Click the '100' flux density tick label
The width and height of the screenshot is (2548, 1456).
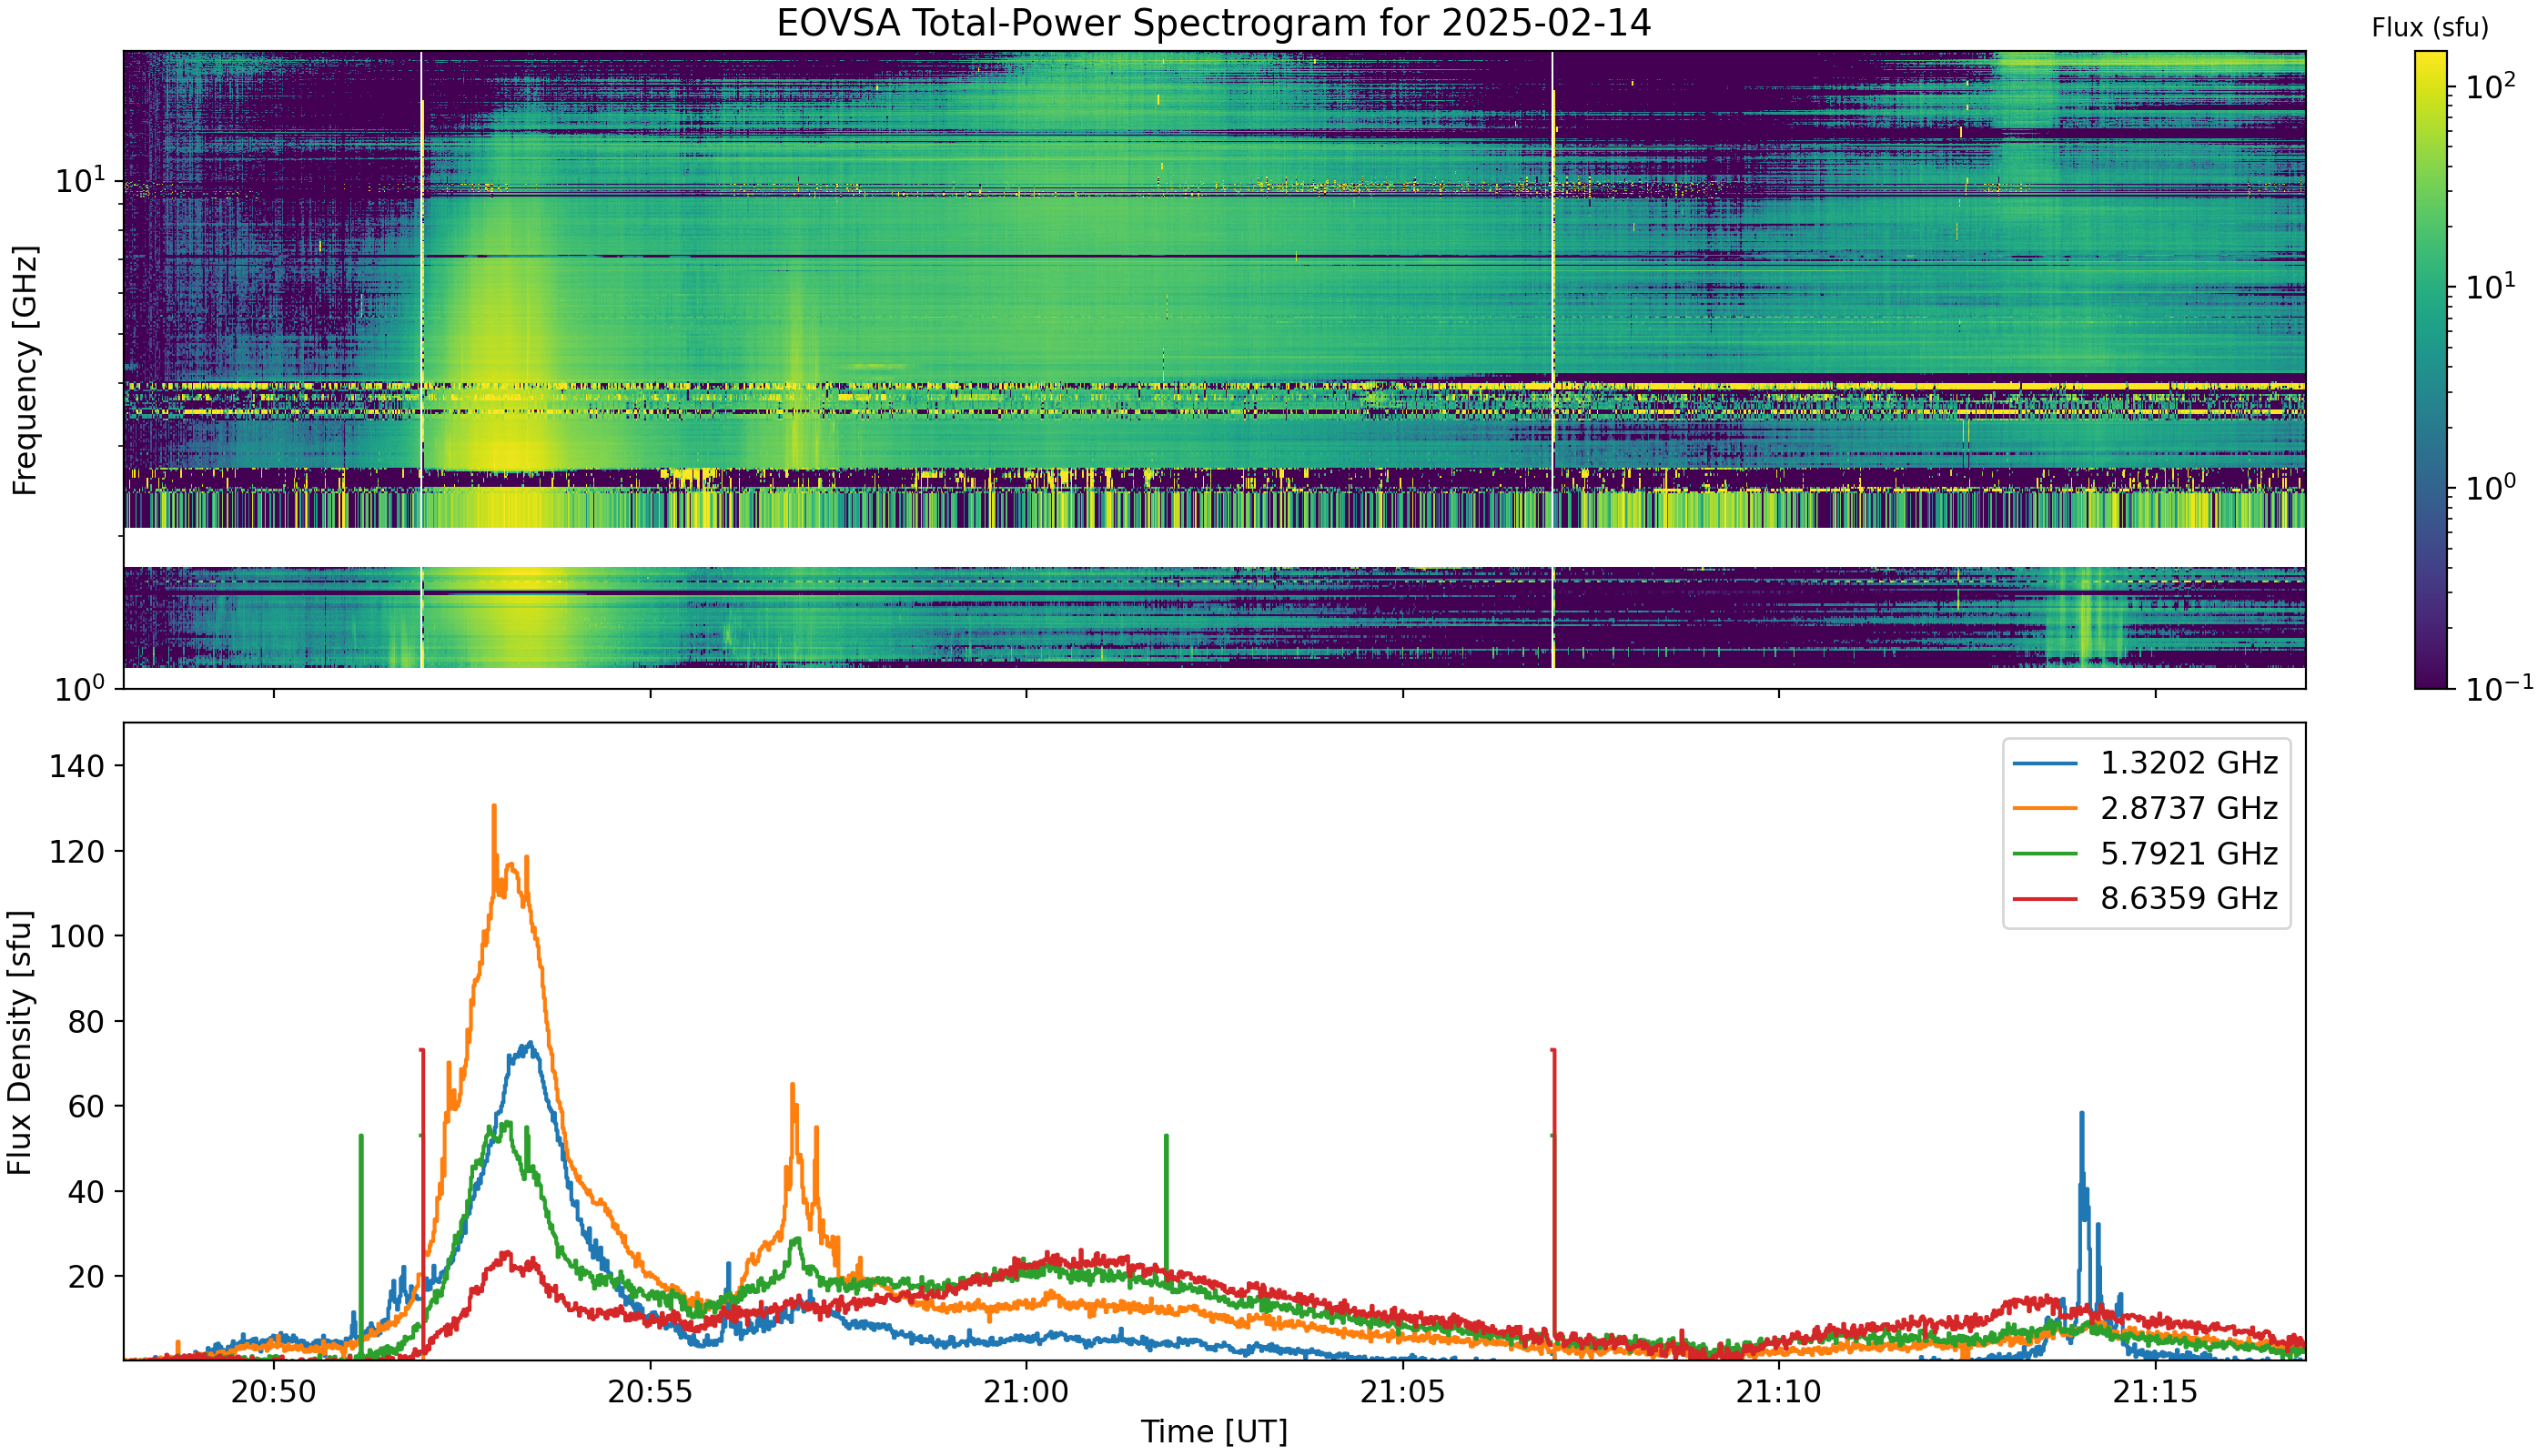pyautogui.click(x=76, y=937)
